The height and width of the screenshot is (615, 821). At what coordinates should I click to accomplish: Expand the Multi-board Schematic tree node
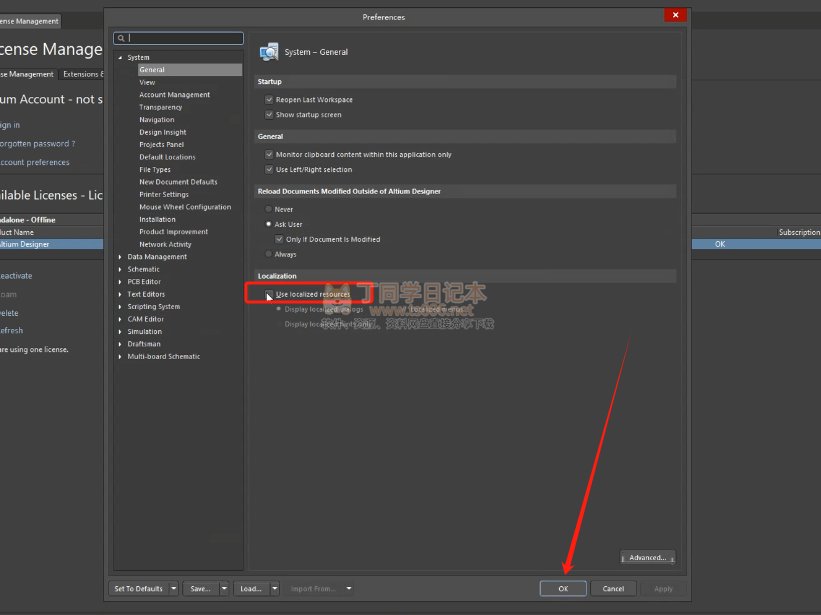click(120, 356)
